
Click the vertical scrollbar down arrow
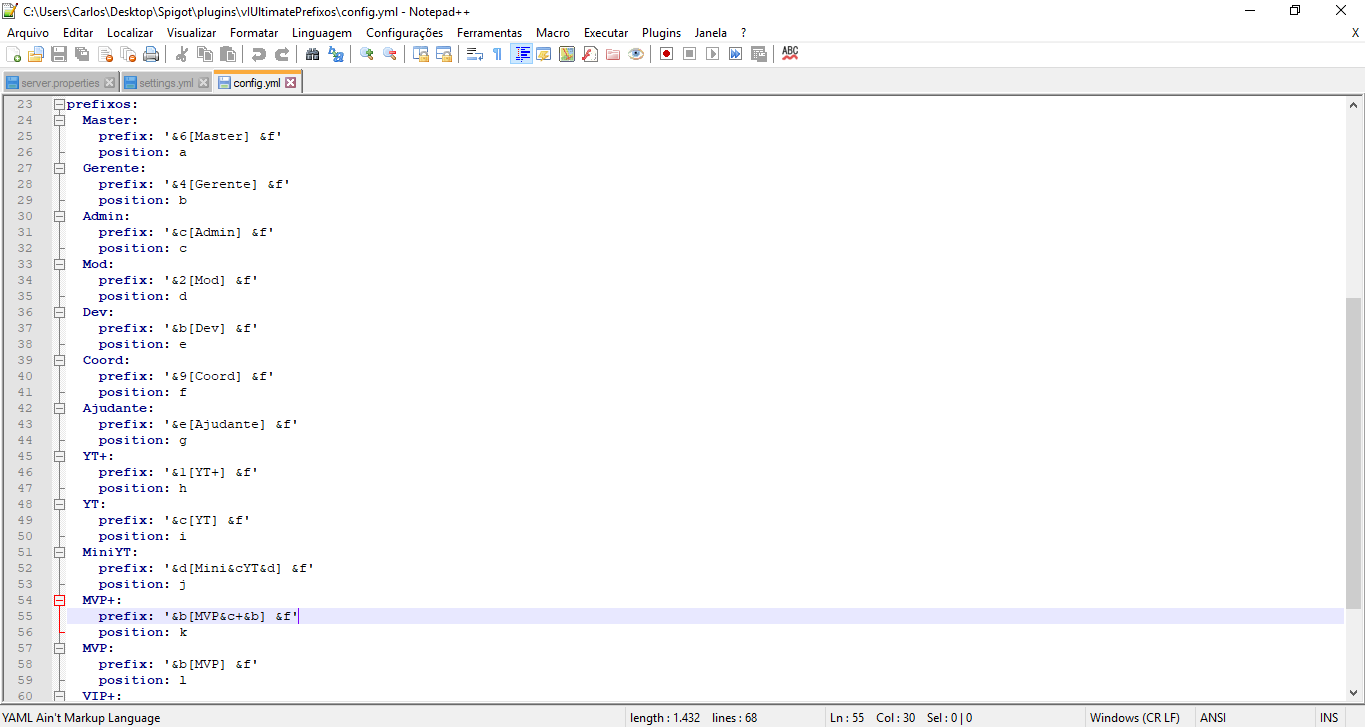pos(1354,693)
